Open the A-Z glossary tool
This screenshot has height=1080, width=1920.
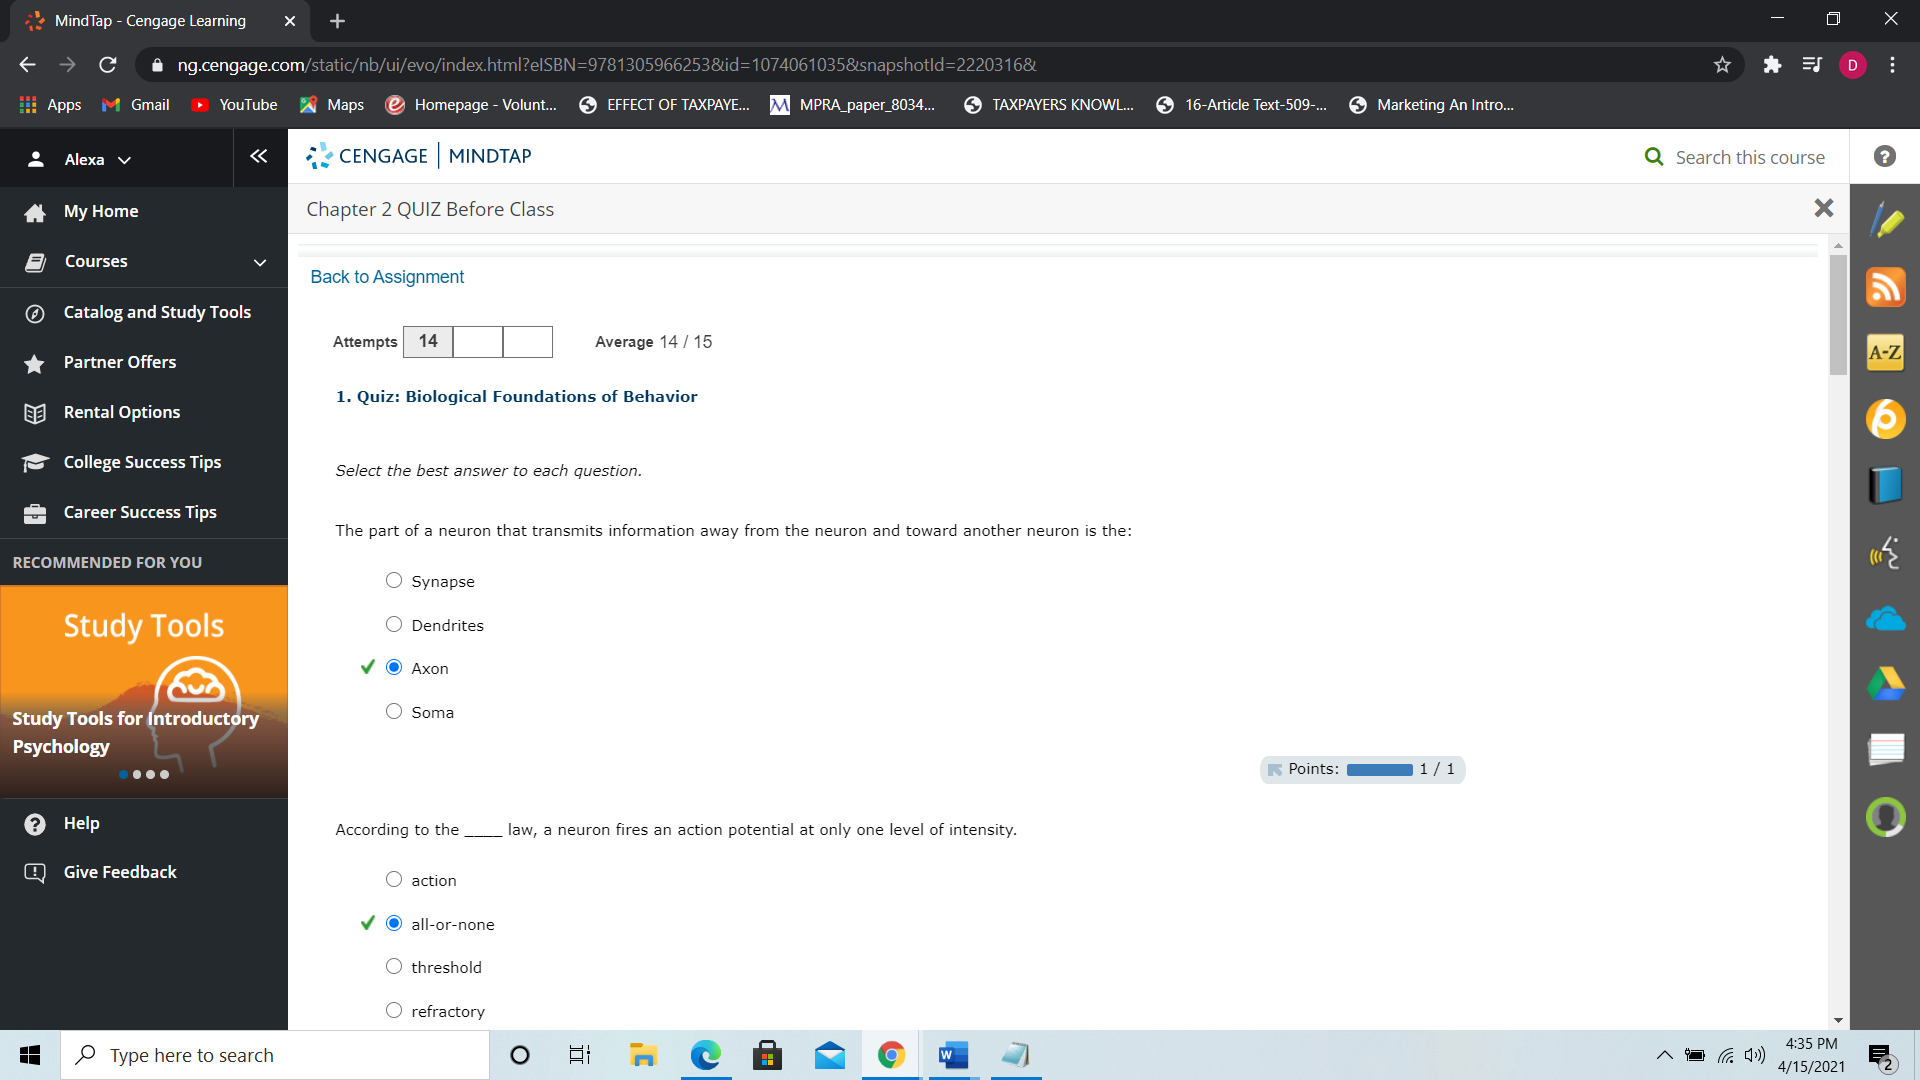pos(1885,353)
